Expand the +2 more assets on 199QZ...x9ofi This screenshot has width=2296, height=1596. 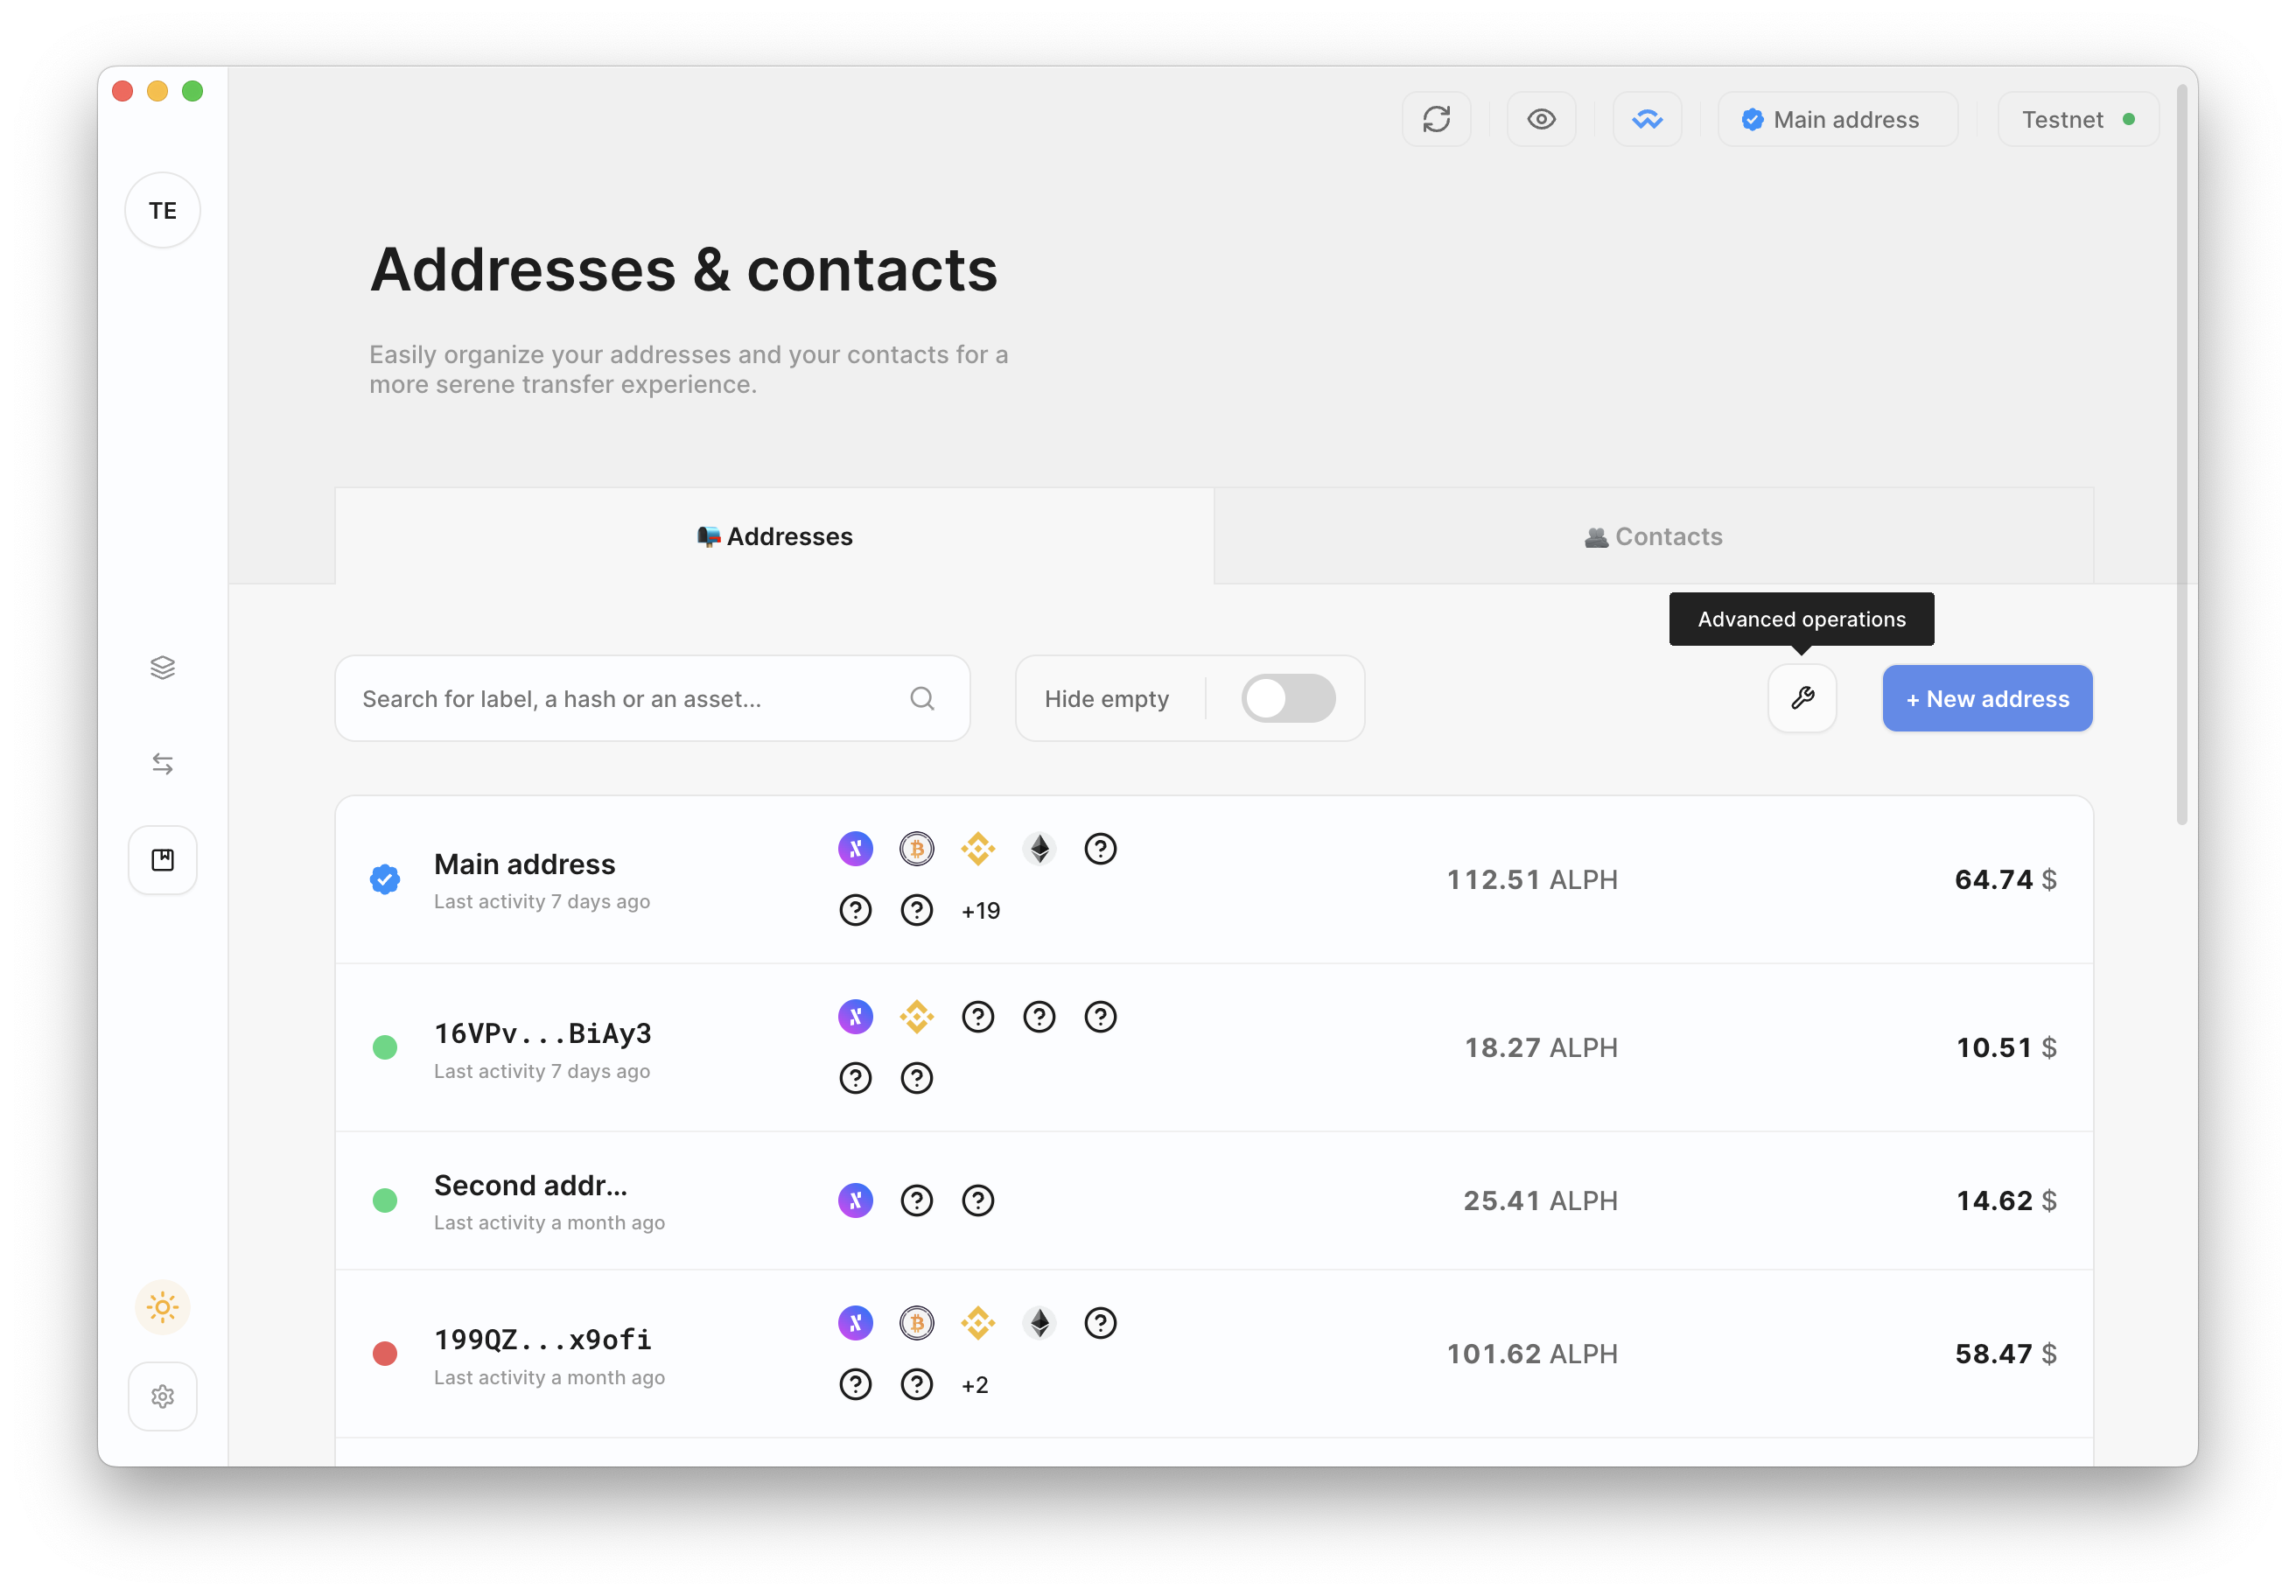pyautogui.click(x=974, y=1385)
